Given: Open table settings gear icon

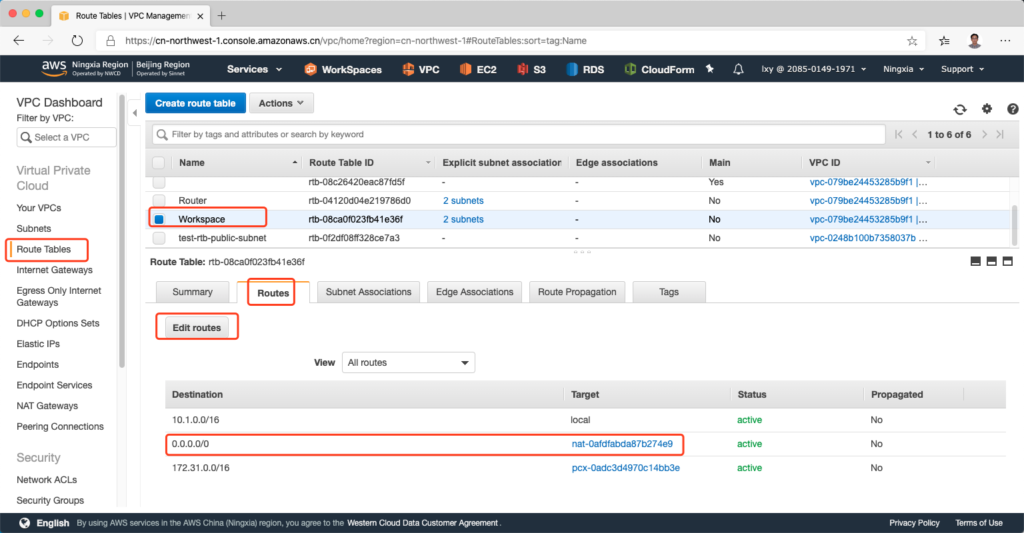Looking at the screenshot, I should click(987, 109).
